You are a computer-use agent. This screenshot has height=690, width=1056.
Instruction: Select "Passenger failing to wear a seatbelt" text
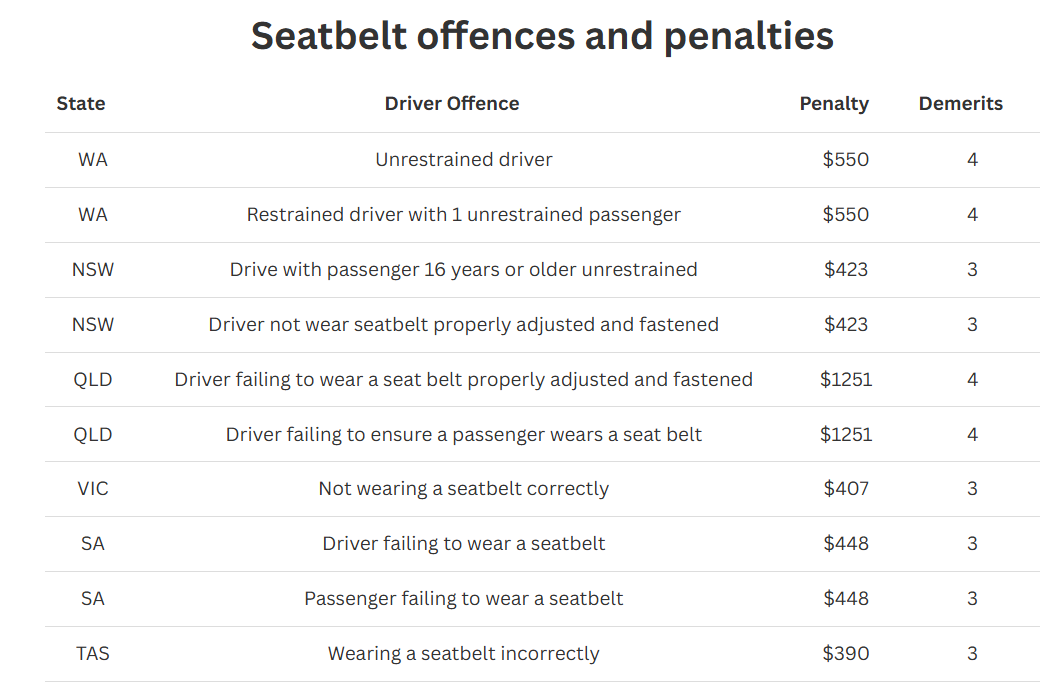[x=464, y=599]
